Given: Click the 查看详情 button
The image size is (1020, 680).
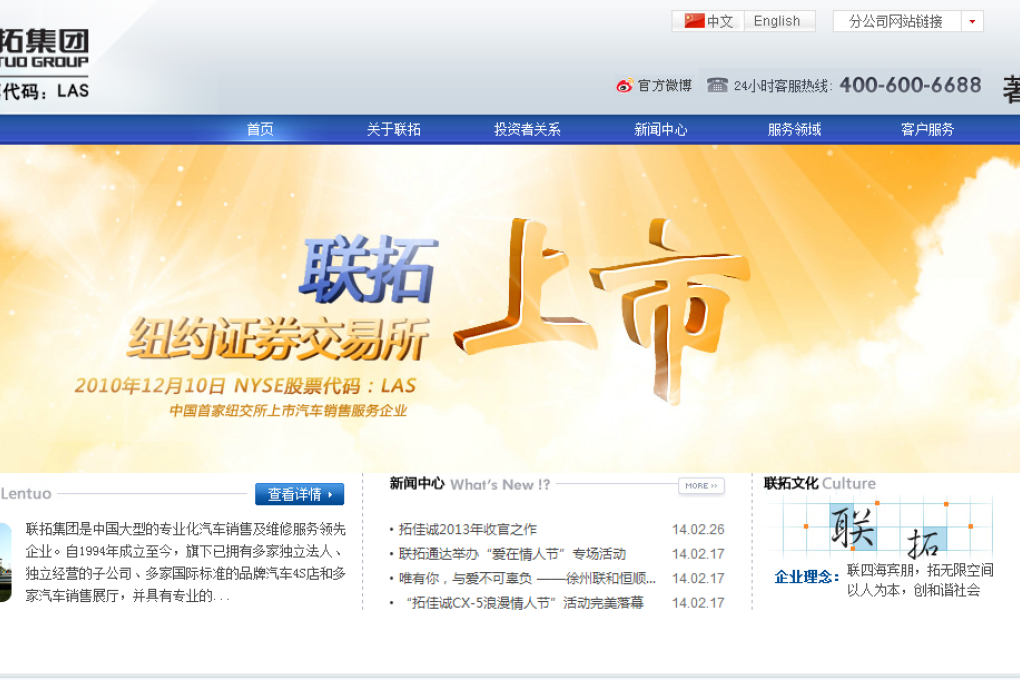Looking at the screenshot, I should (x=299, y=494).
